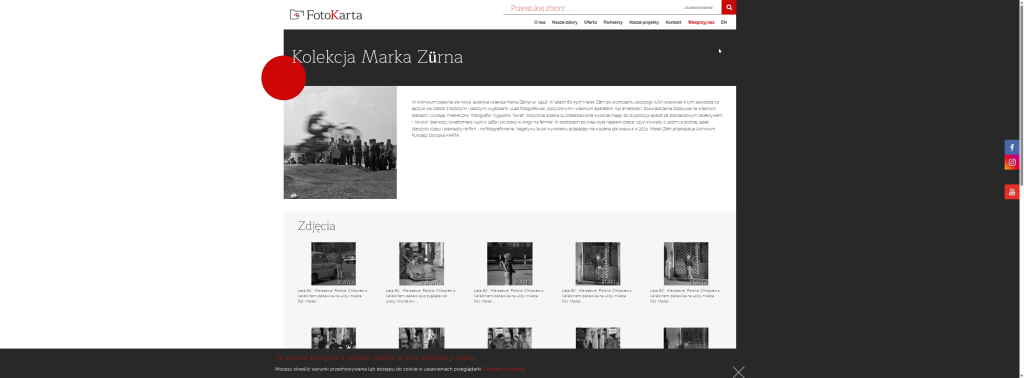Click the FotoKarta logo
1024x378 pixels.
coord(326,14)
